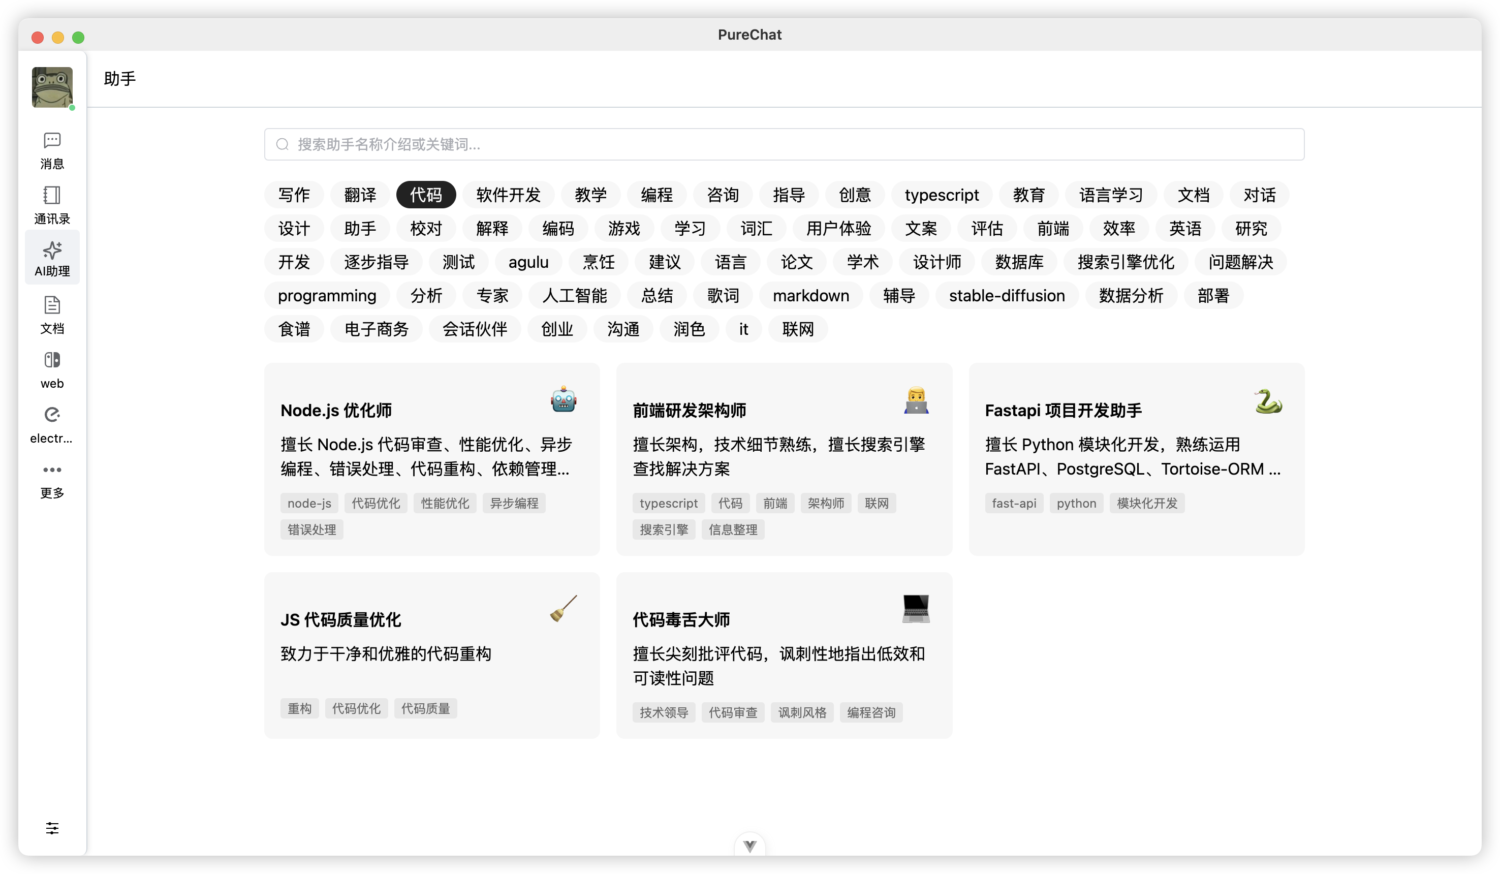The height and width of the screenshot is (874, 1500).
Task: Select the 创意 tag
Action: (855, 195)
